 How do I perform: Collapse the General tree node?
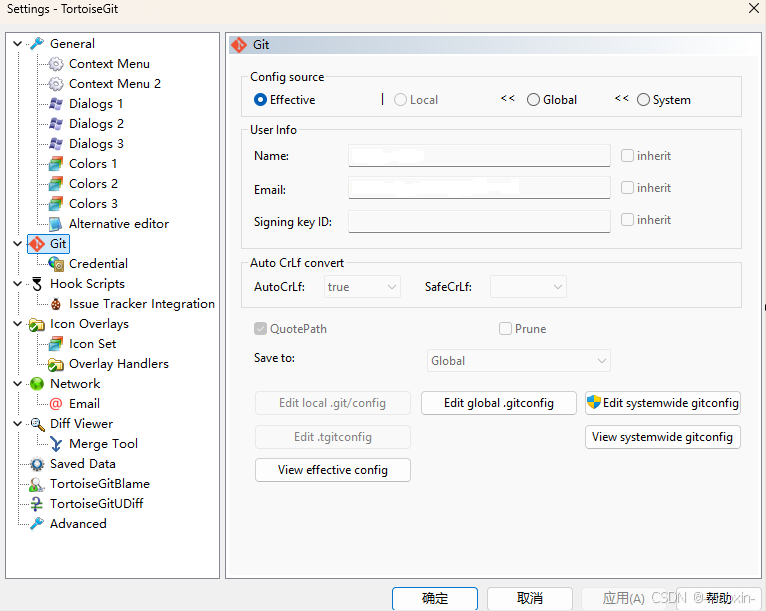coord(18,44)
